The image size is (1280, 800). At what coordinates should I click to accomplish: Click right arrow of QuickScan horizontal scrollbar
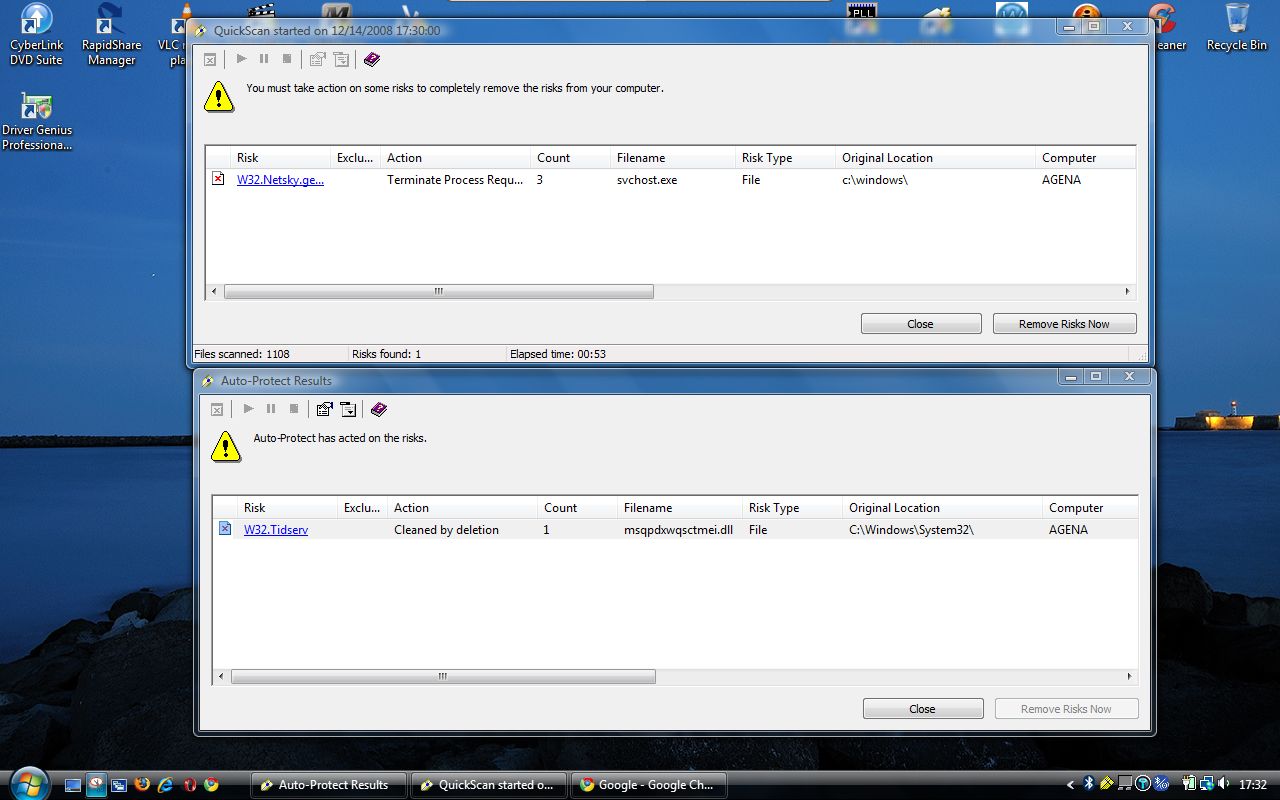1127,292
